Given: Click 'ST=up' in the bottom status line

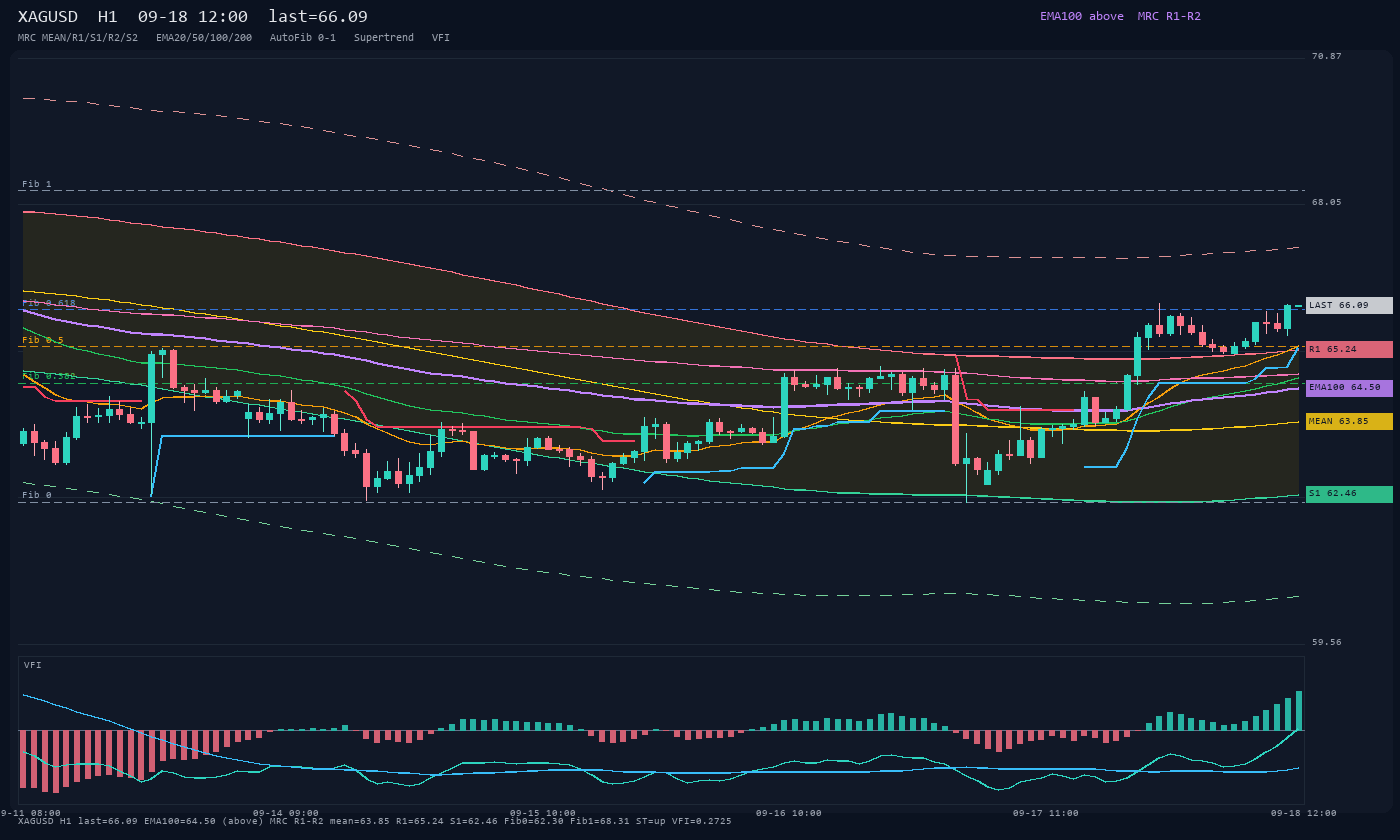Looking at the screenshot, I should pyautogui.click(x=650, y=821).
